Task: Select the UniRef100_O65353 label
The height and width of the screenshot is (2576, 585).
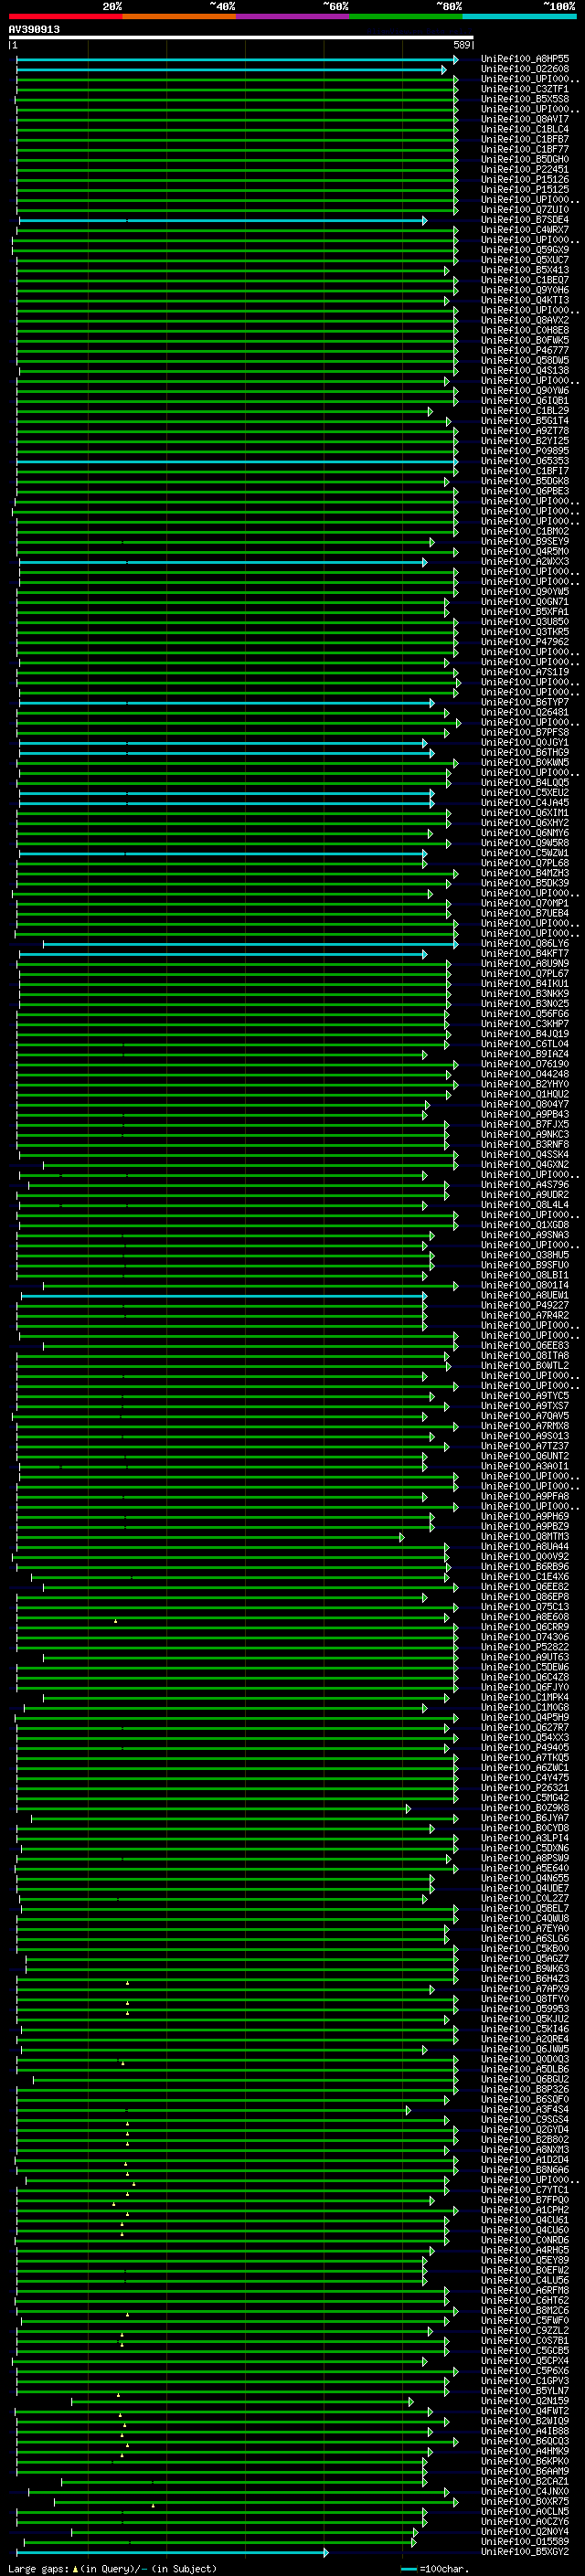Action: coord(525,461)
